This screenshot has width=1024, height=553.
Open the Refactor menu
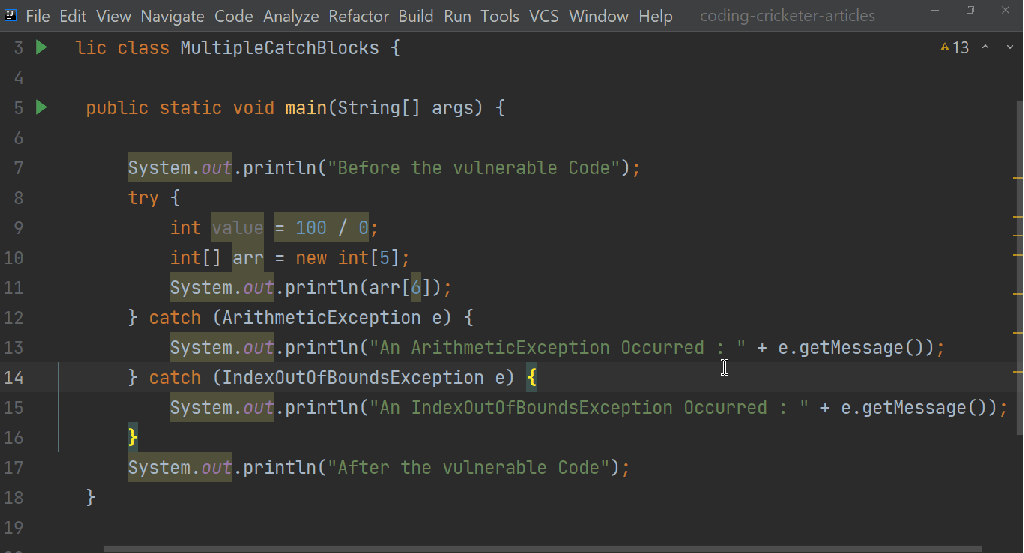[359, 16]
